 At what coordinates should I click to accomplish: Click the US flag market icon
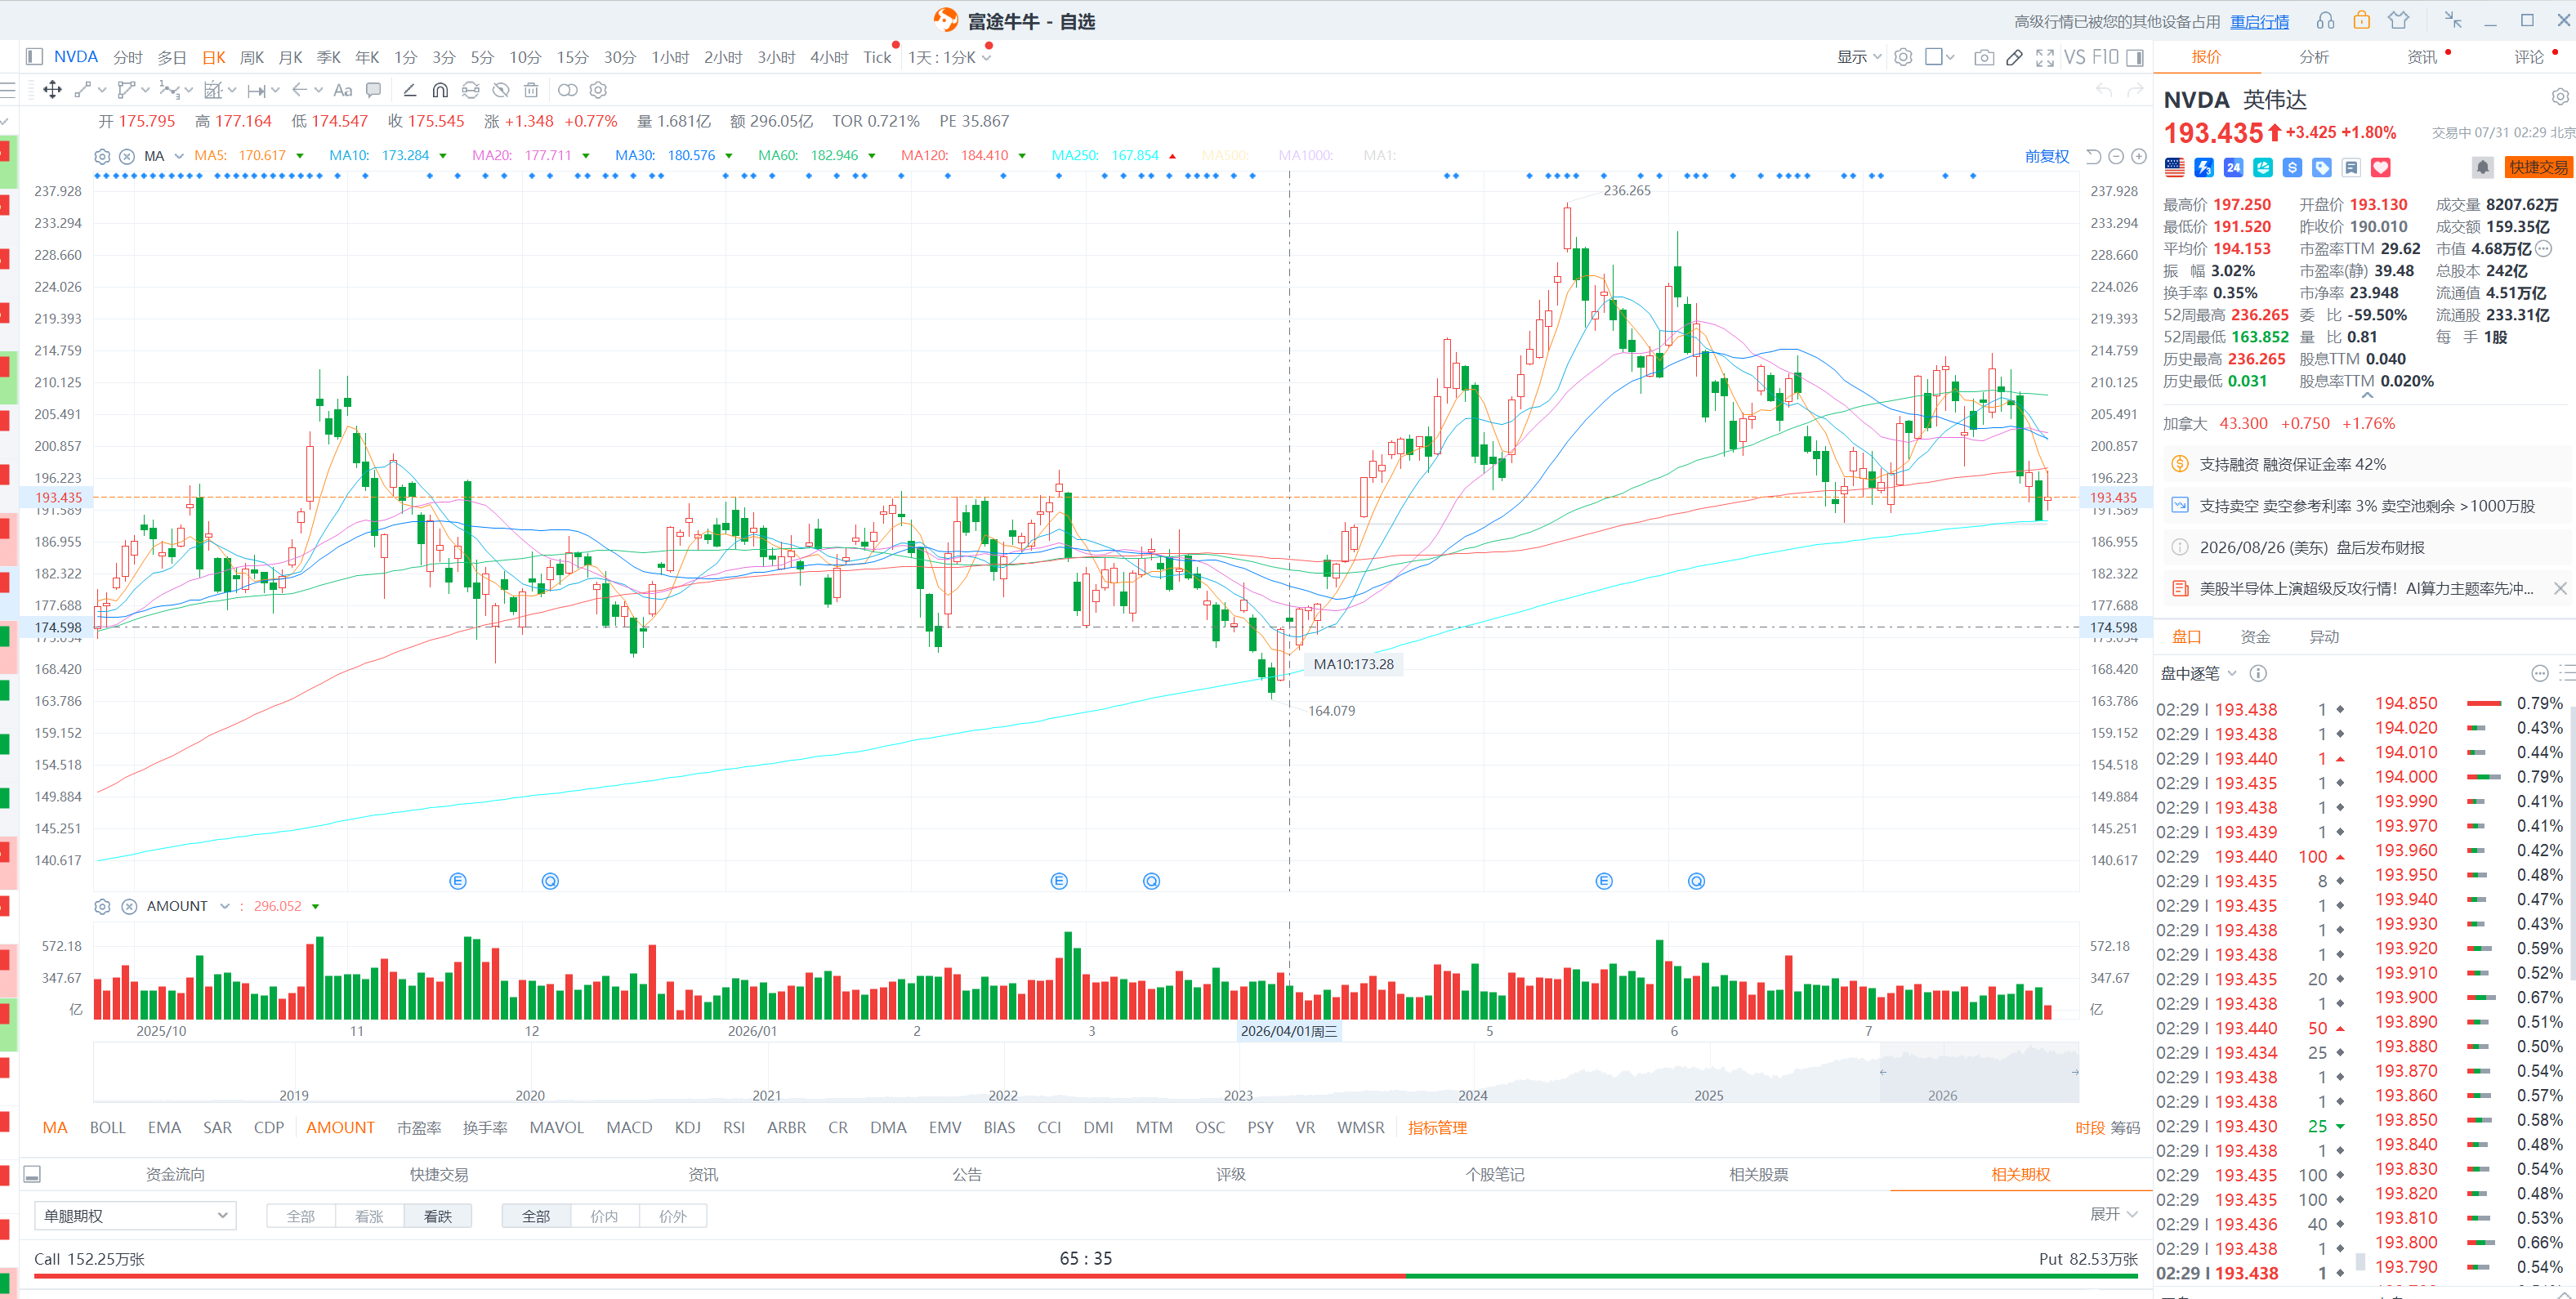(x=2174, y=167)
